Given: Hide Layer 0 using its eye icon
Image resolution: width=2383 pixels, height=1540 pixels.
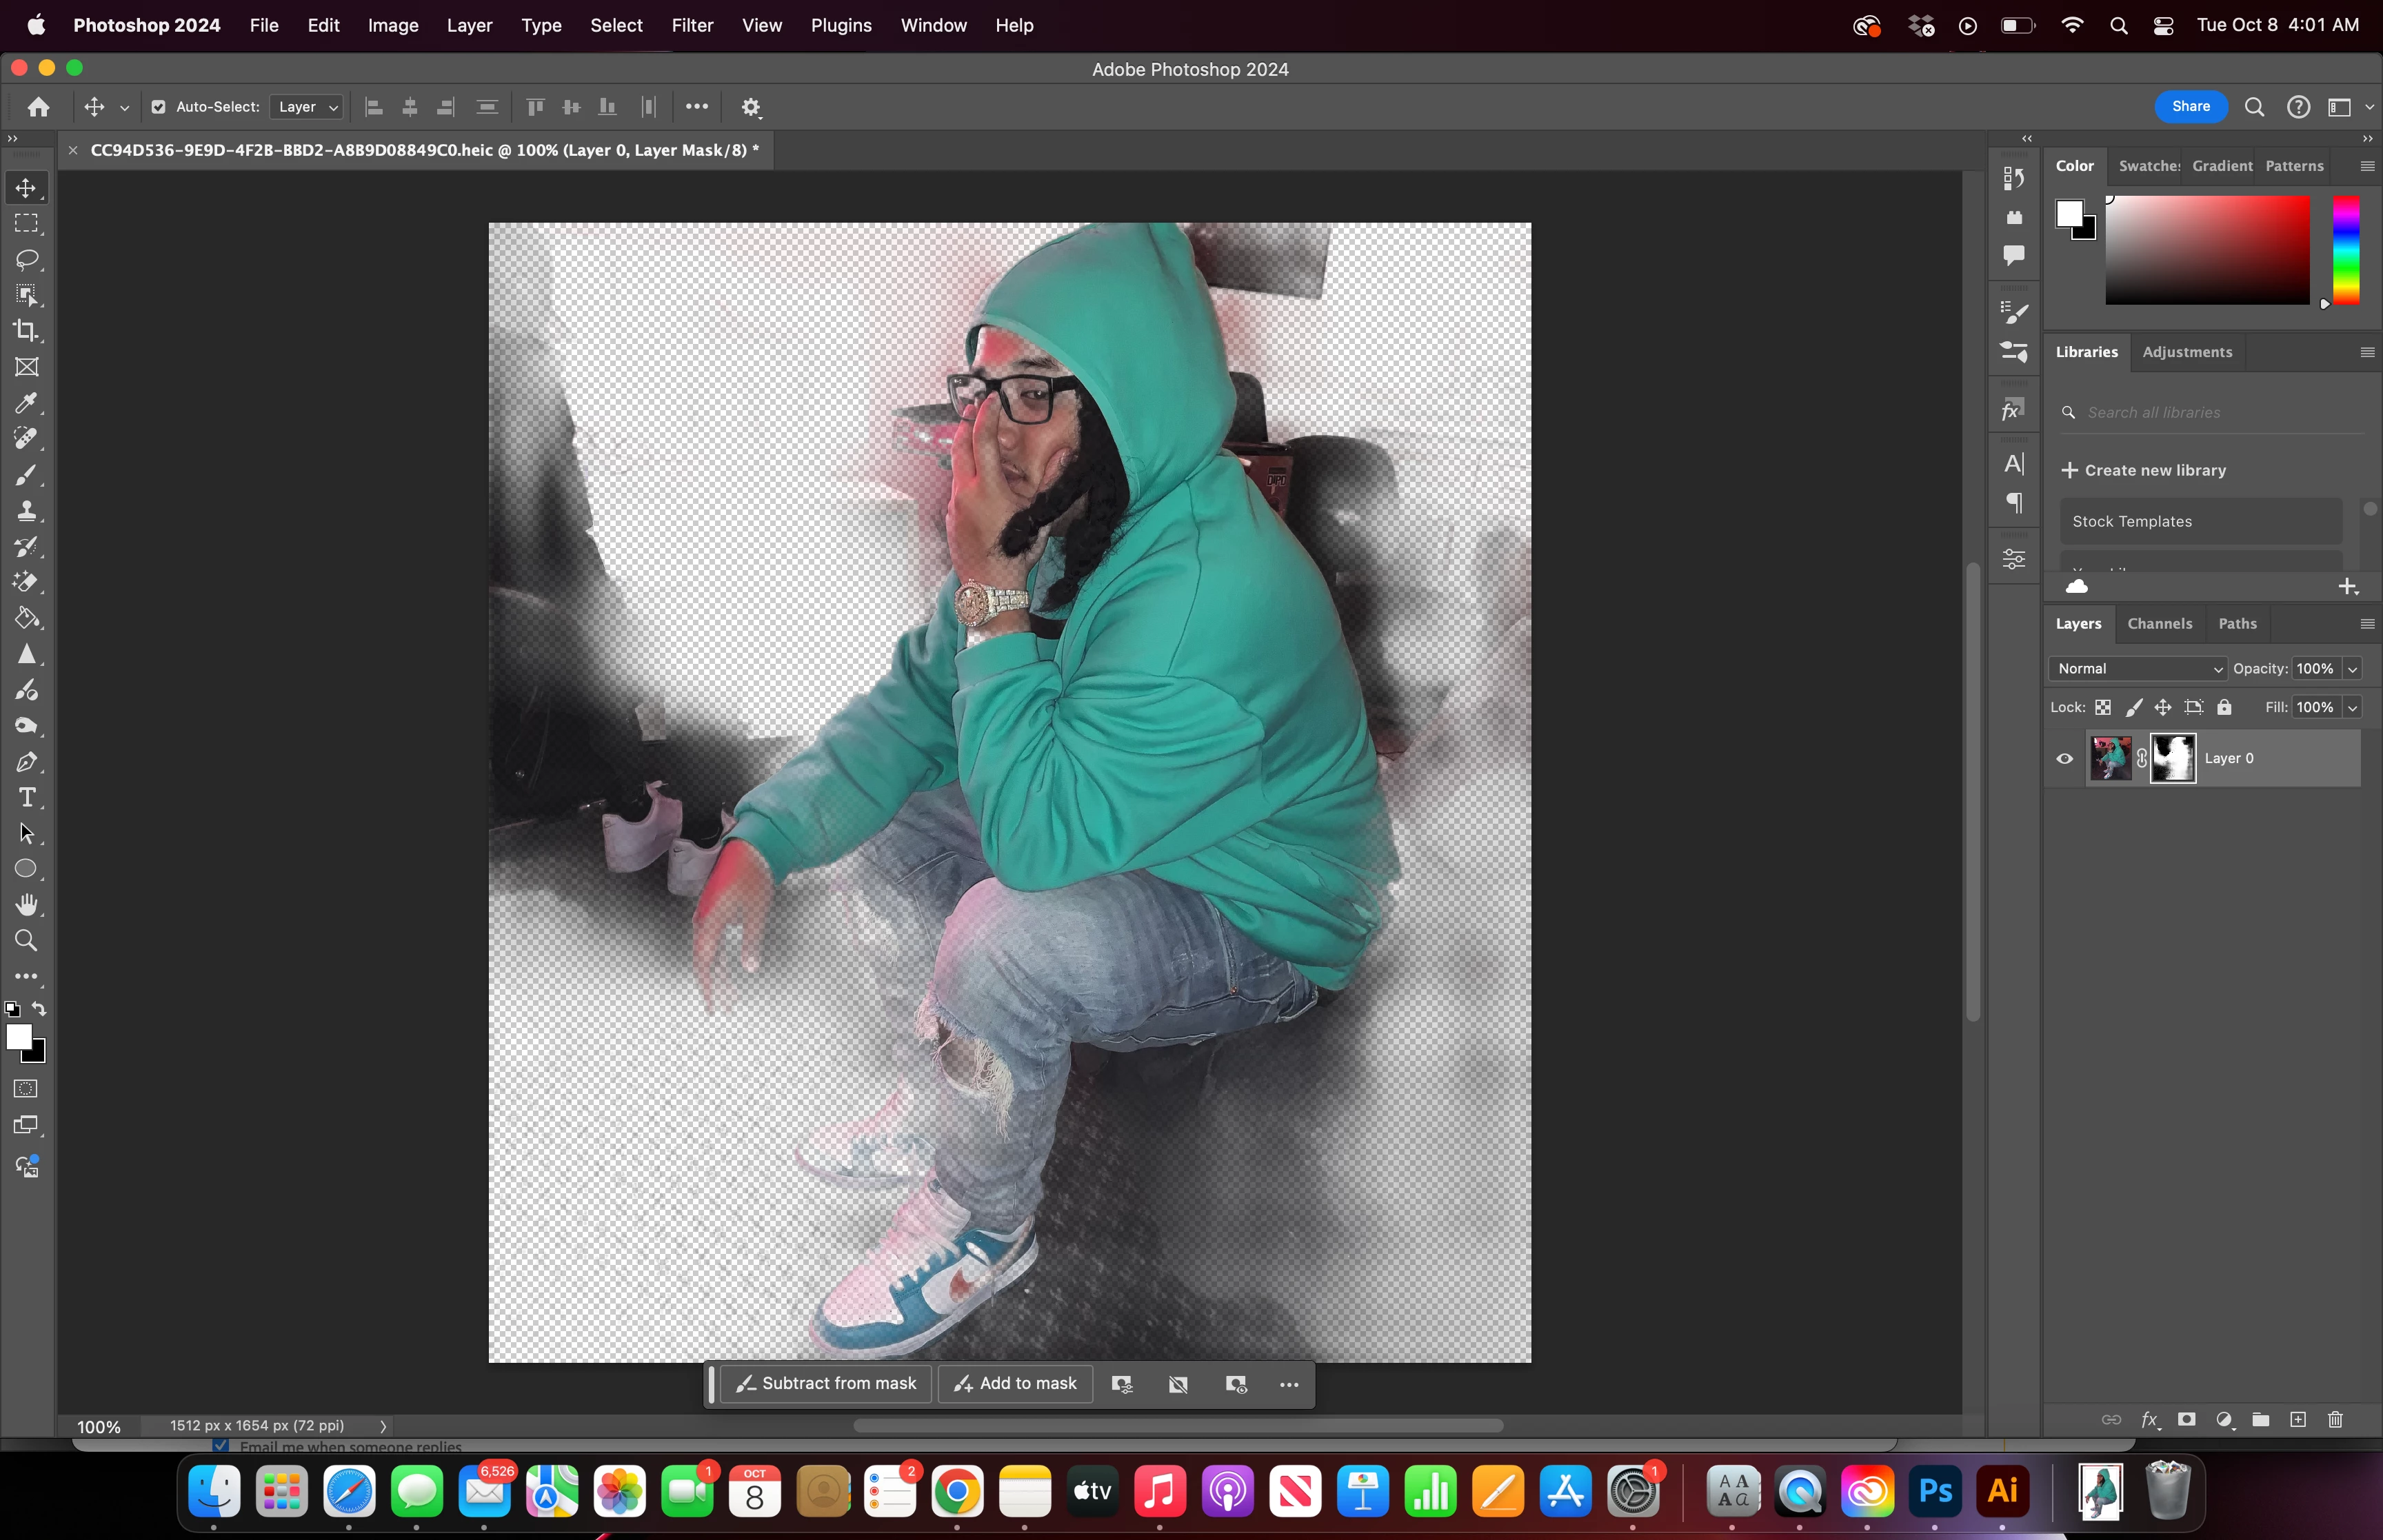Looking at the screenshot, I should [x=2064, y=758].
